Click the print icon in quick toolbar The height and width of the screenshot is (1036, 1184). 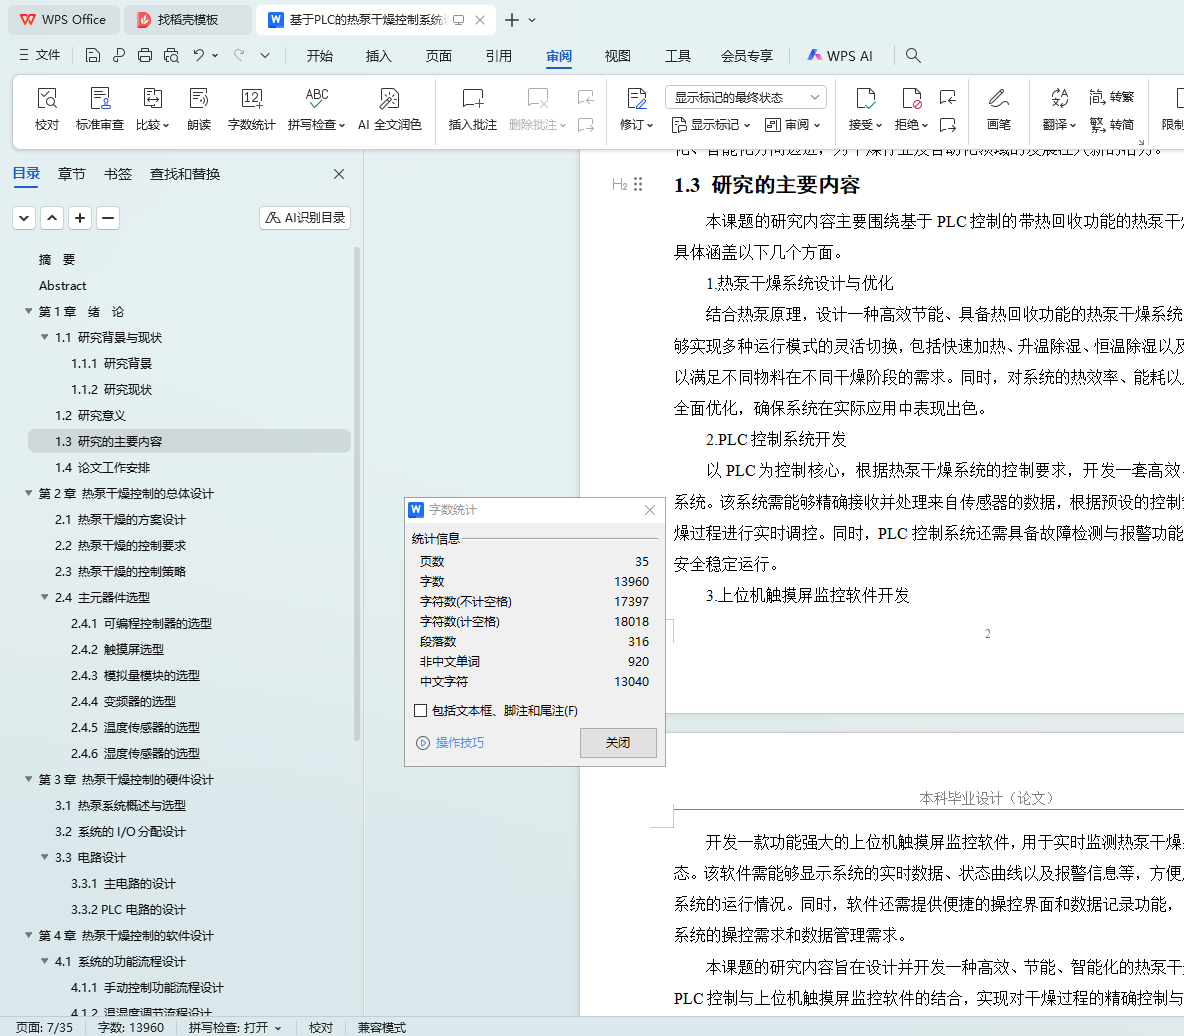tap(145, 55)
